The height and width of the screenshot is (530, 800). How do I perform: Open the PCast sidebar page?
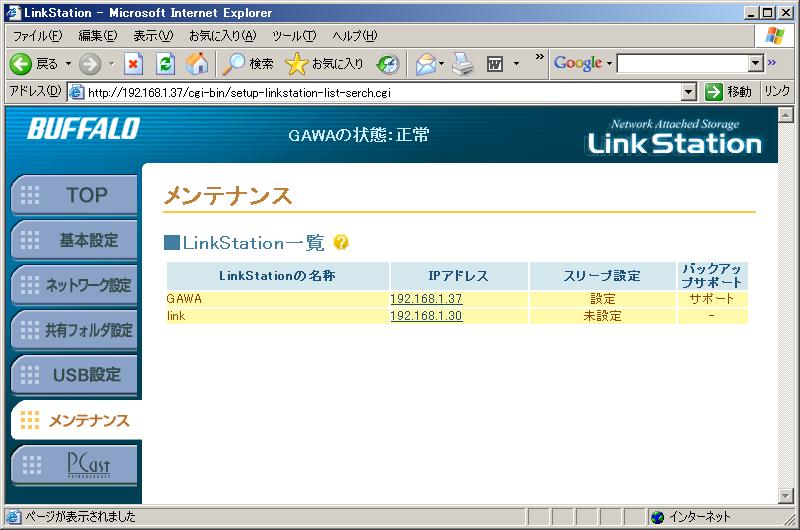tap(74, 465)
